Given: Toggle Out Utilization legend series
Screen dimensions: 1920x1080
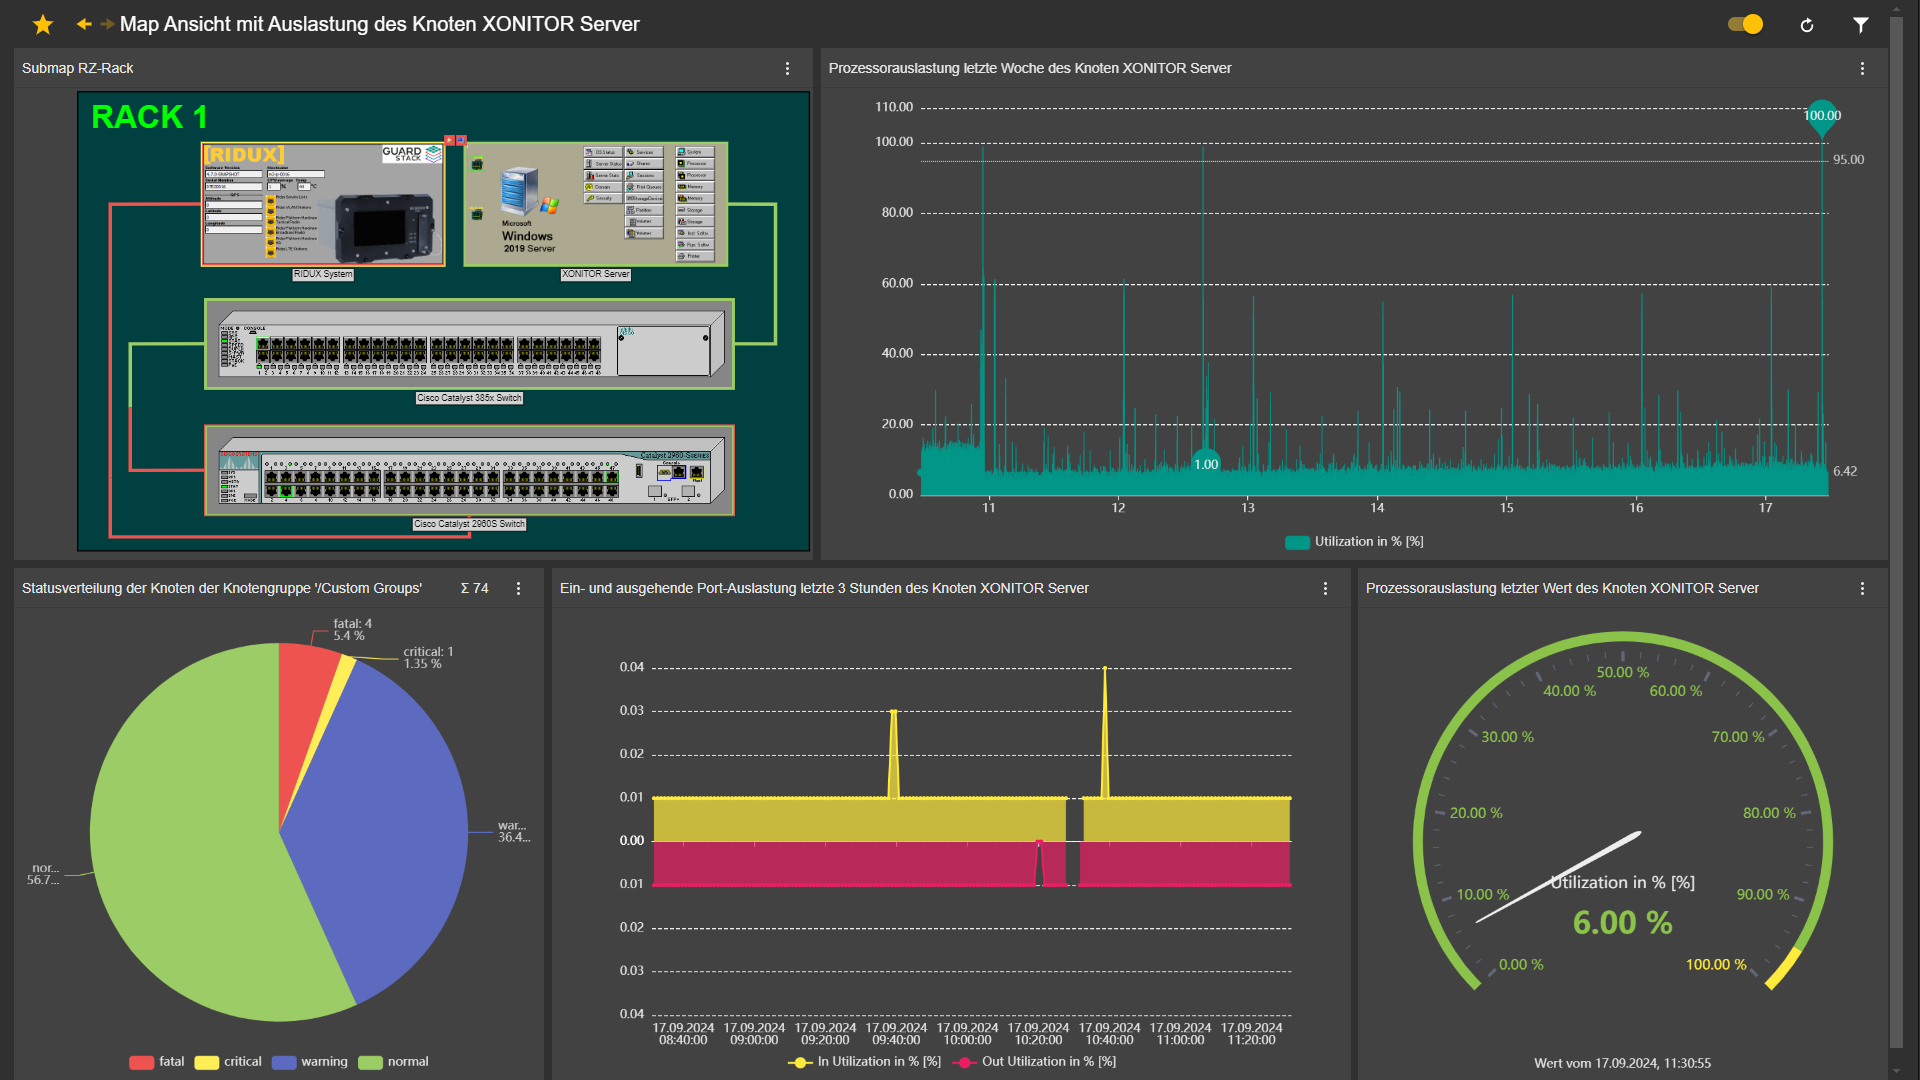Looking at the screenshot, I should pos(1036,1062).
